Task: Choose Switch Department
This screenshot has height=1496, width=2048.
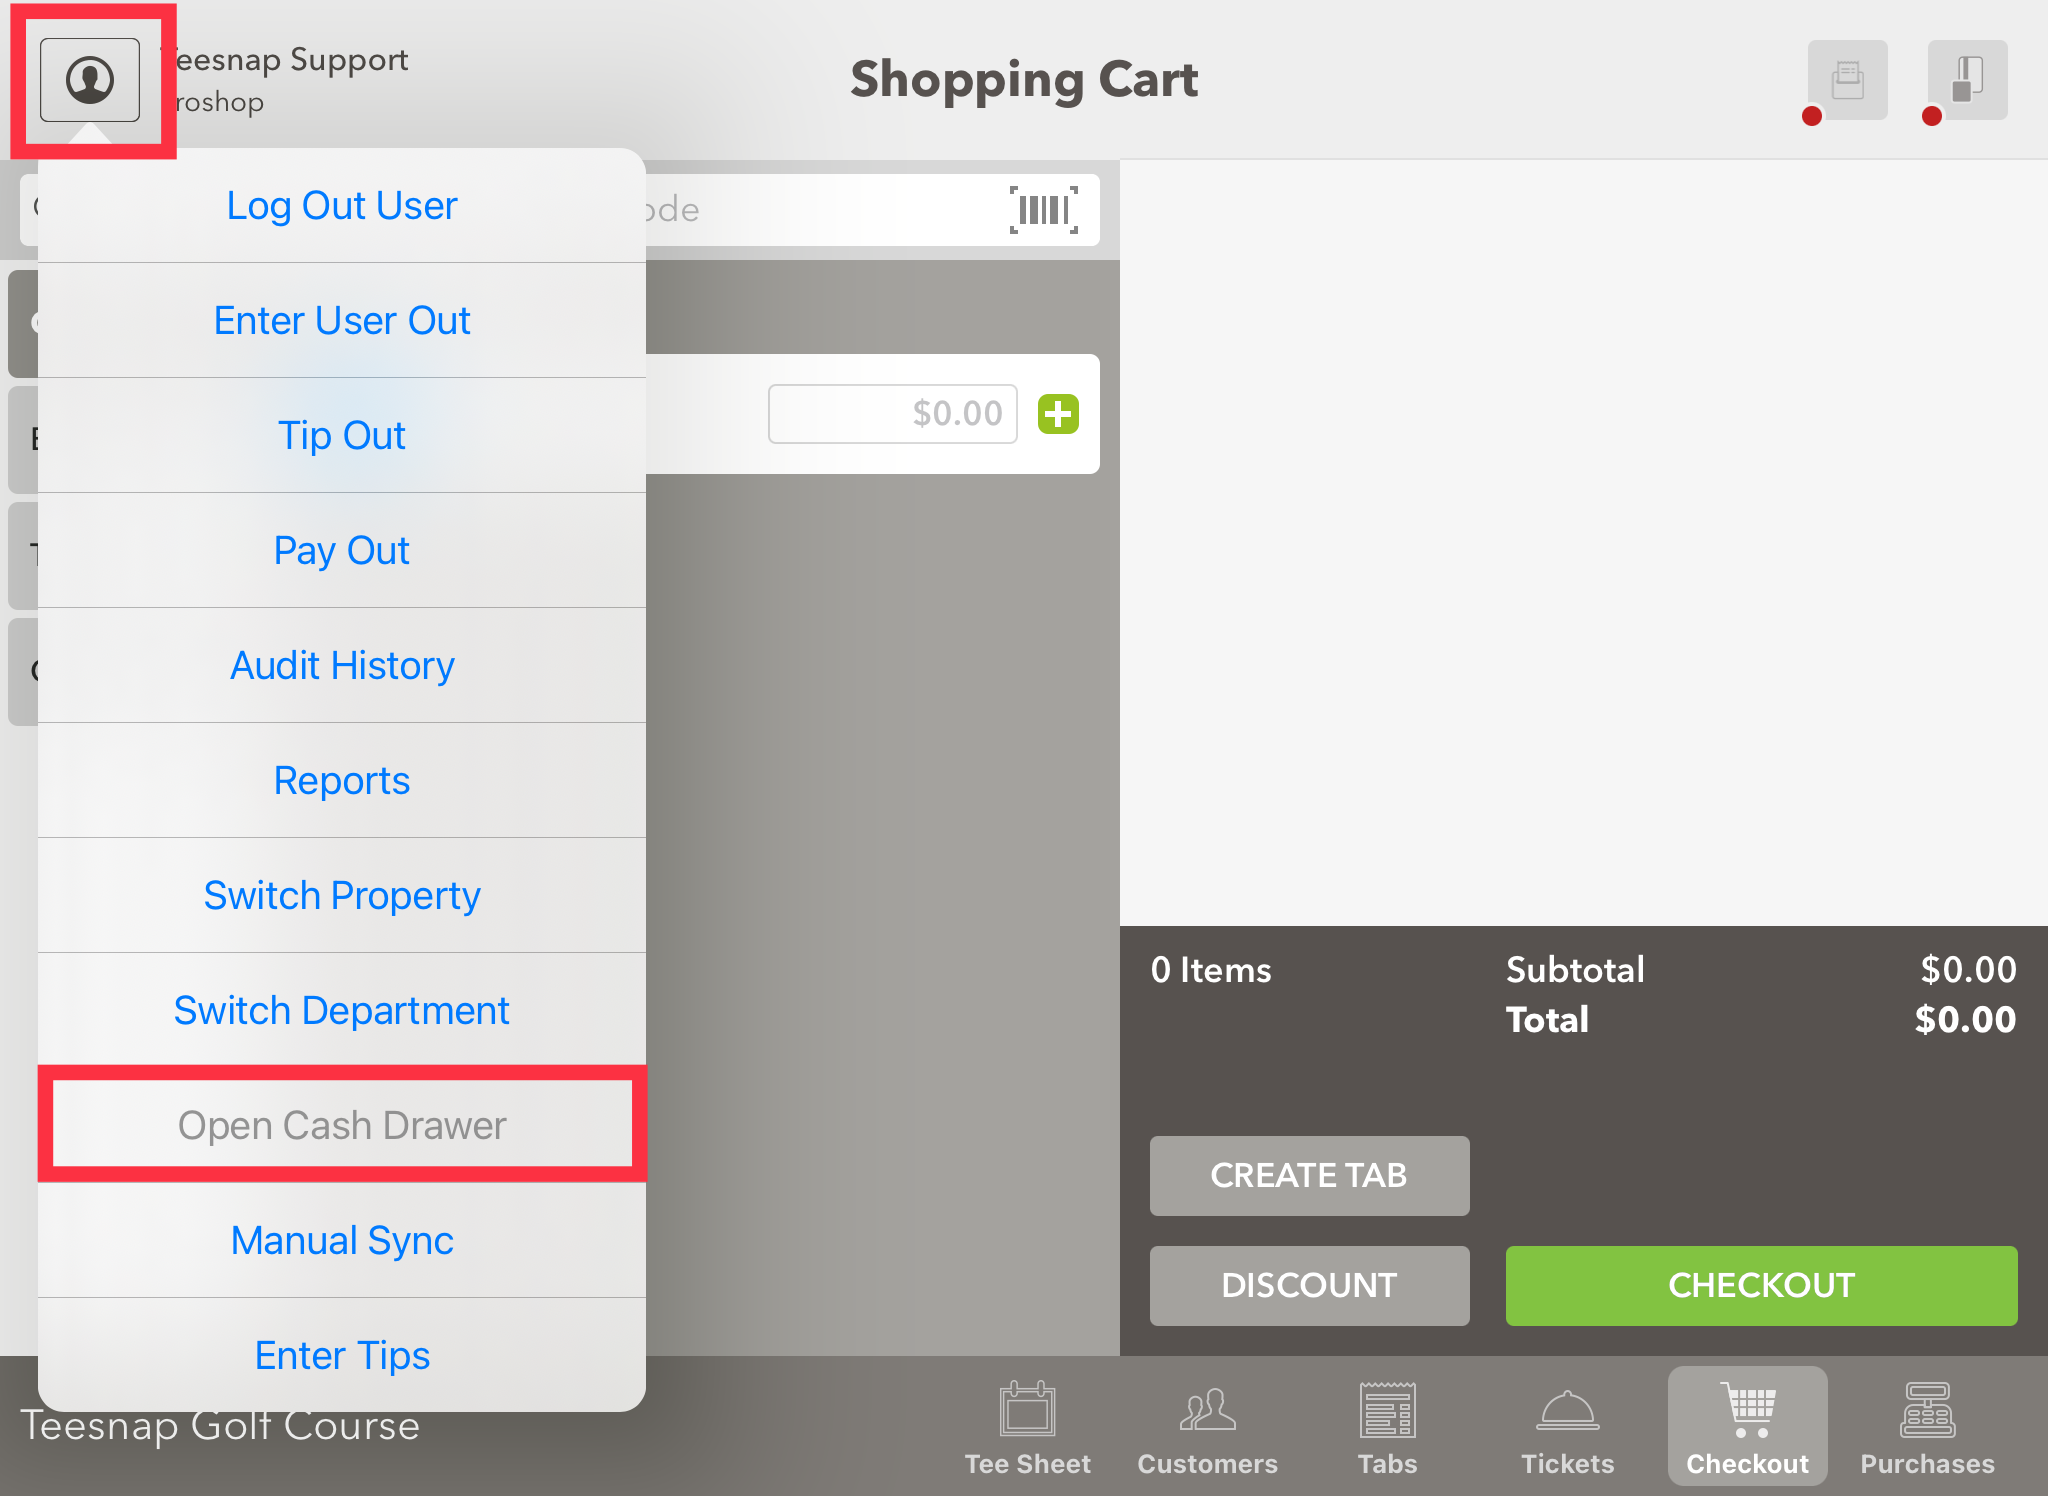Action: 342,1011
